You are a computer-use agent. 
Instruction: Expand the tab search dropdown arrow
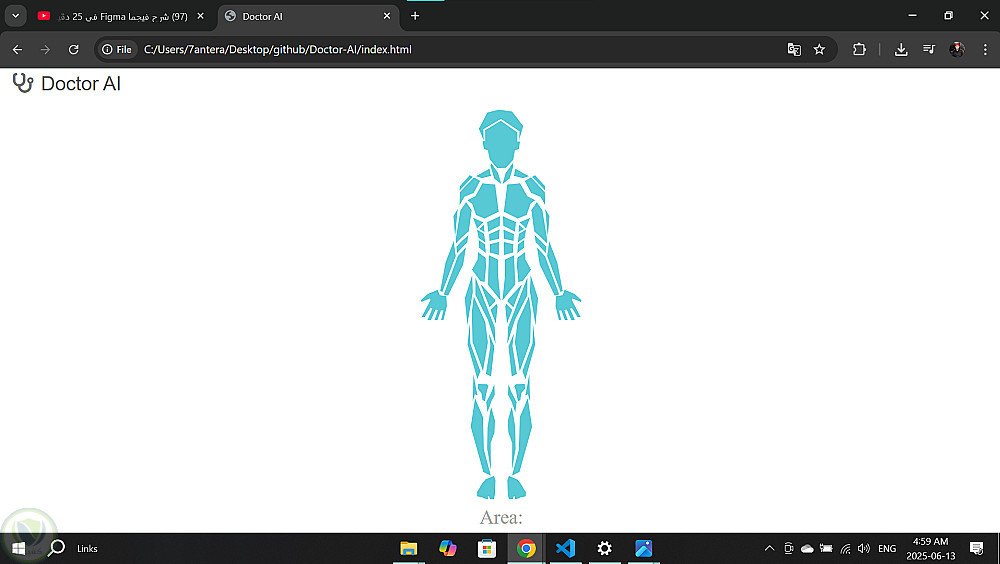[15, 16]
